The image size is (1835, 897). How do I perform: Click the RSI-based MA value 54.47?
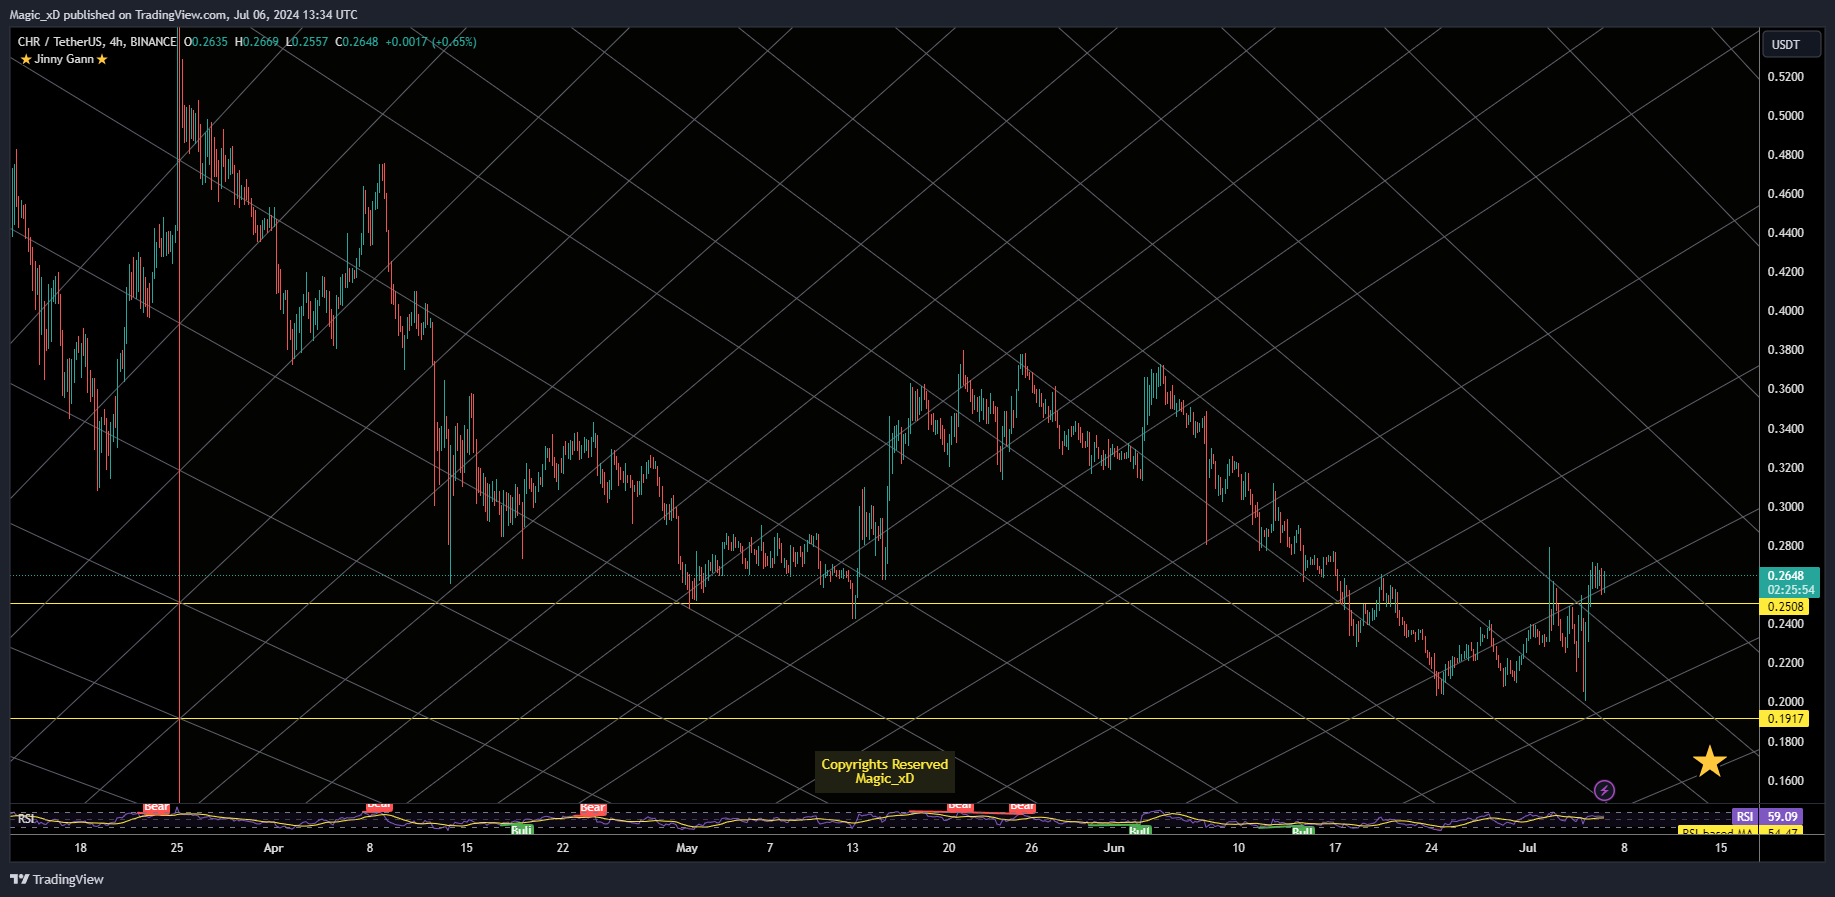point(1782,831)
